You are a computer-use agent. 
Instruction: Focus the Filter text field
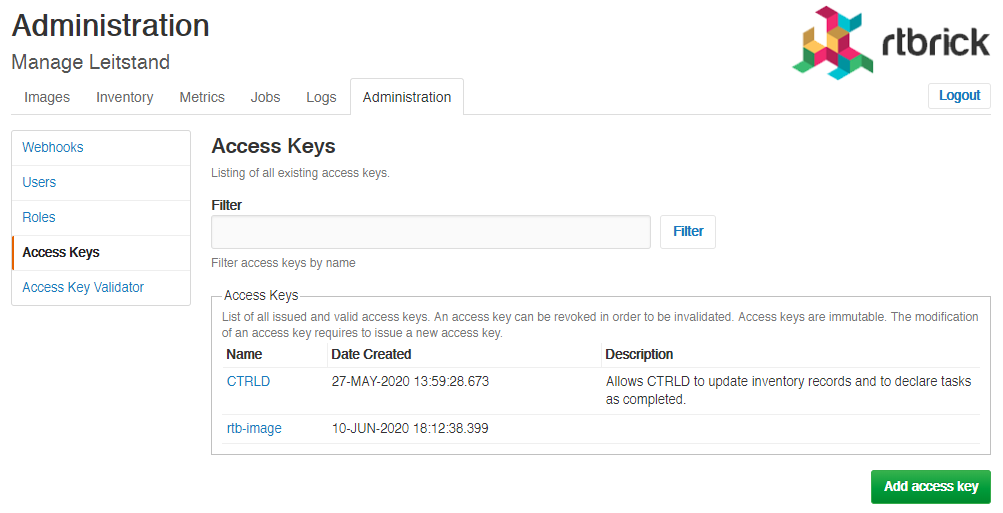pyautogui.click(x=430, y=232)
